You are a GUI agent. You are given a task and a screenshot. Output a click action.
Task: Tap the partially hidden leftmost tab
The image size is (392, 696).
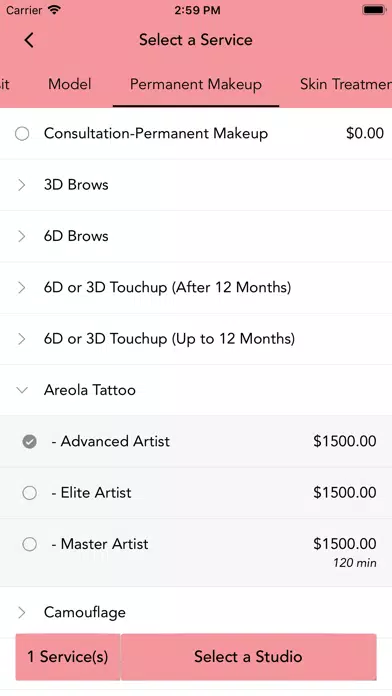(5, 84)
